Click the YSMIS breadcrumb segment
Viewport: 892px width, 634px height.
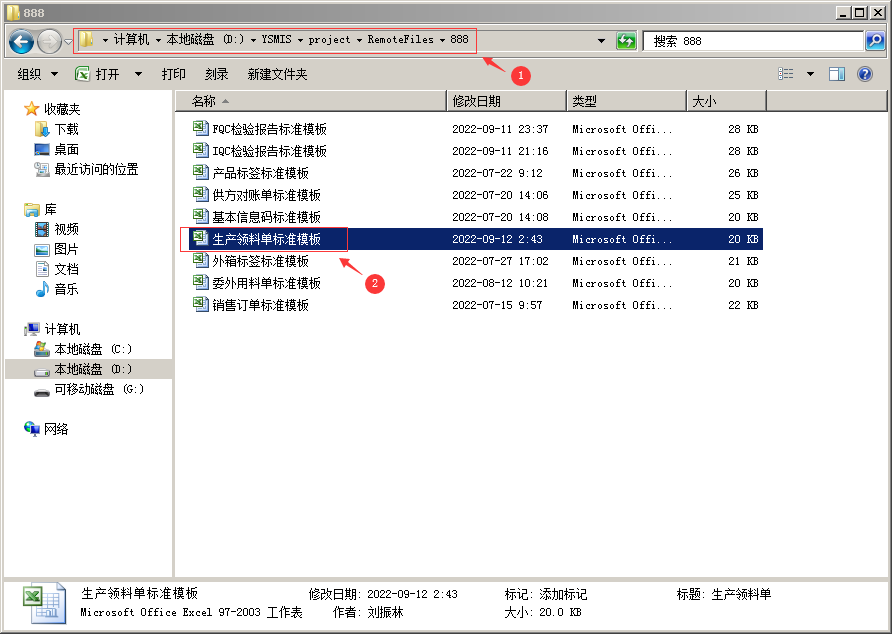pyautogui.click(x=276, y=39)
